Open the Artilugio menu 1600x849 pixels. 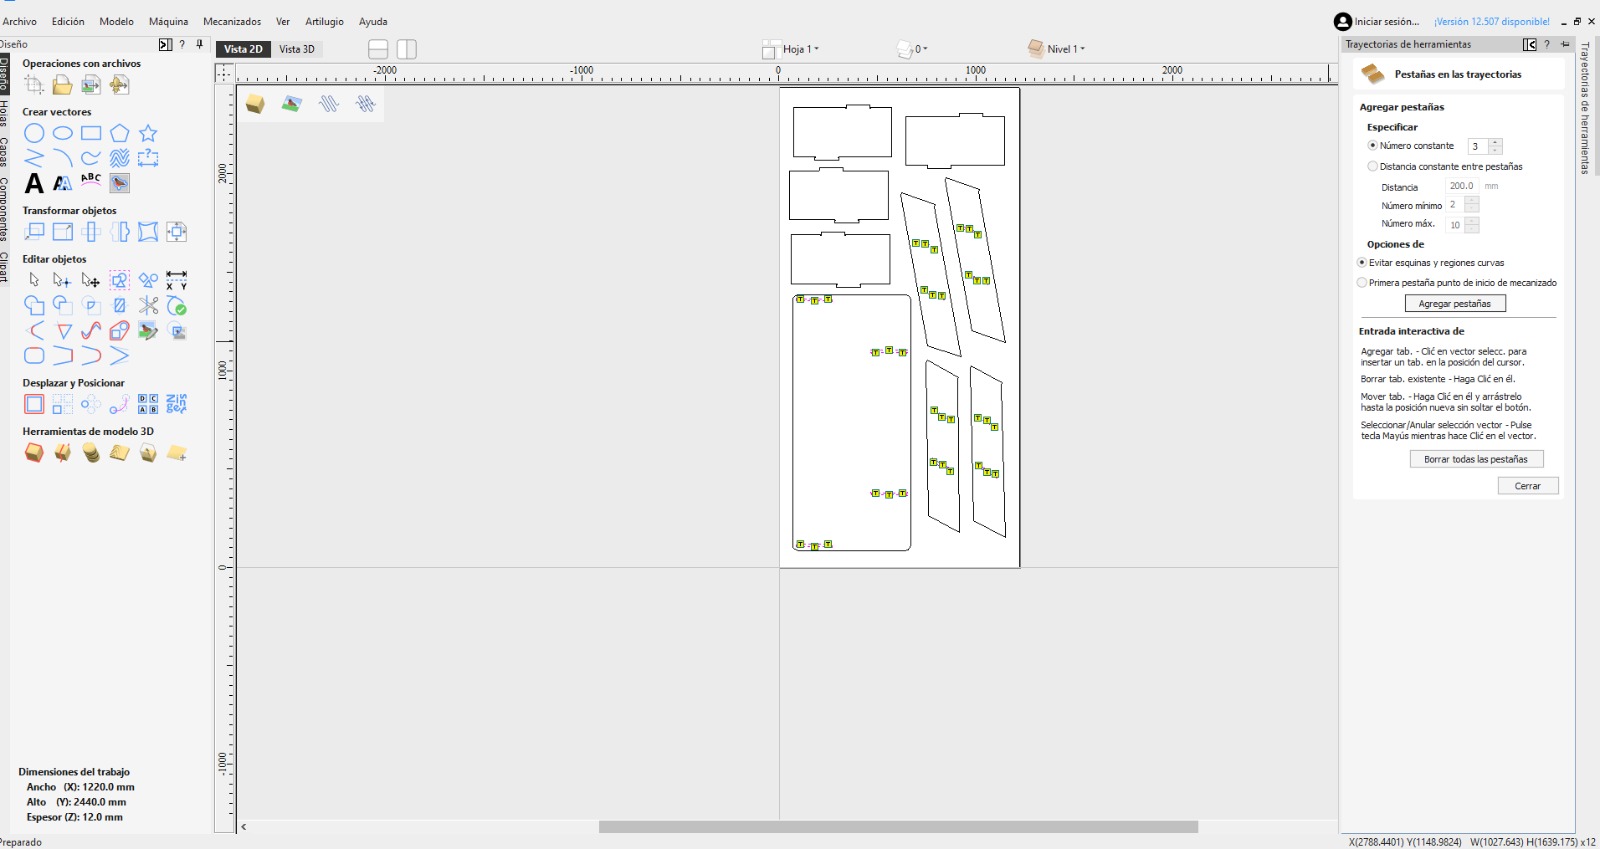(x=324, y=21)
